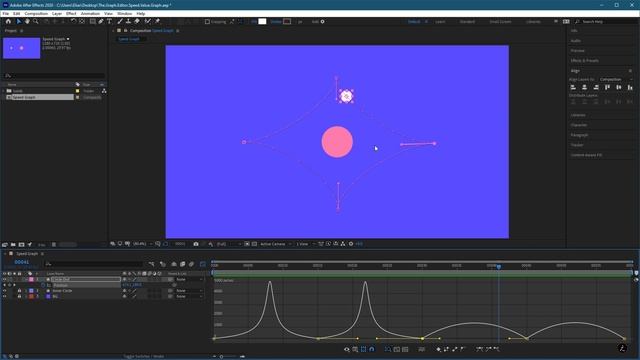Click the Home icon in the toolbar

click(x=8, y=21)
